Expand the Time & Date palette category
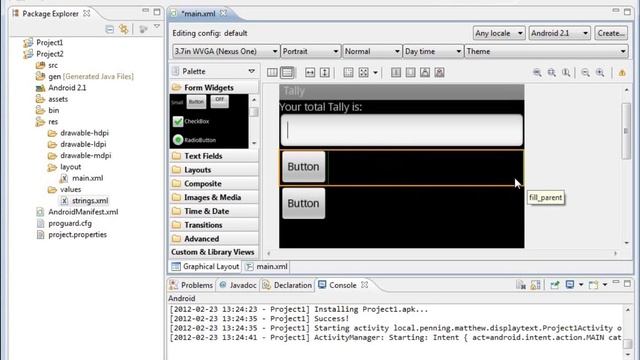 click(214, 211)
